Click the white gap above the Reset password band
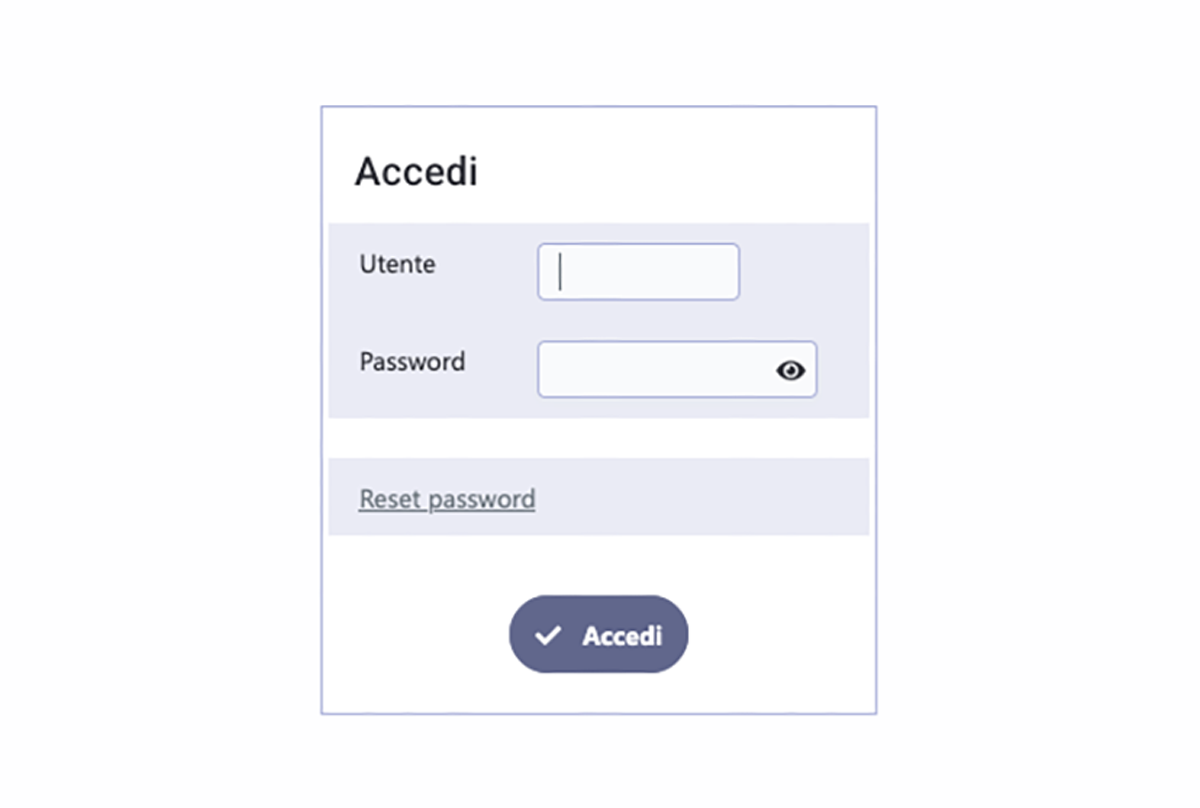The image size is (1200, 808). point(598,438)
